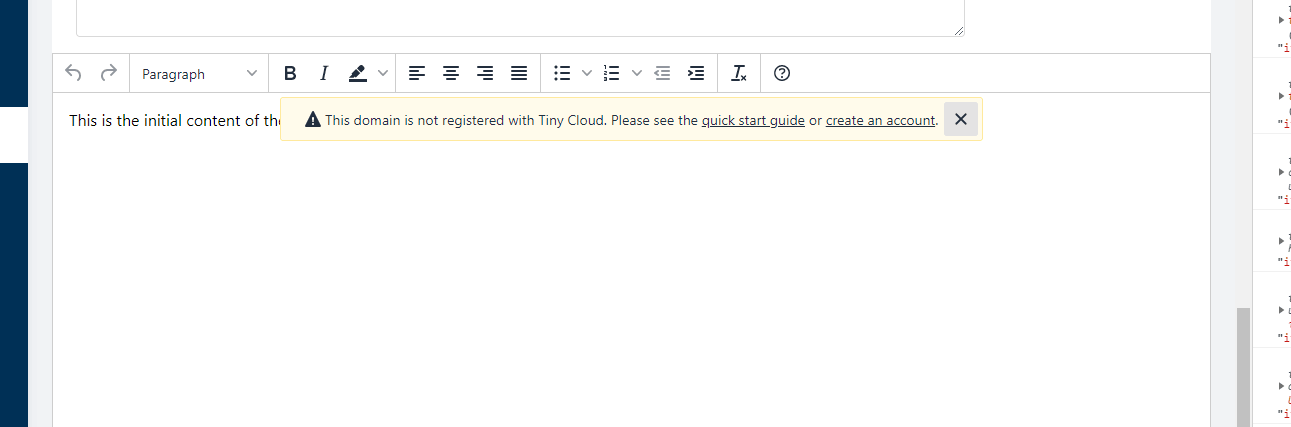Expand numbered list style options

637,73
